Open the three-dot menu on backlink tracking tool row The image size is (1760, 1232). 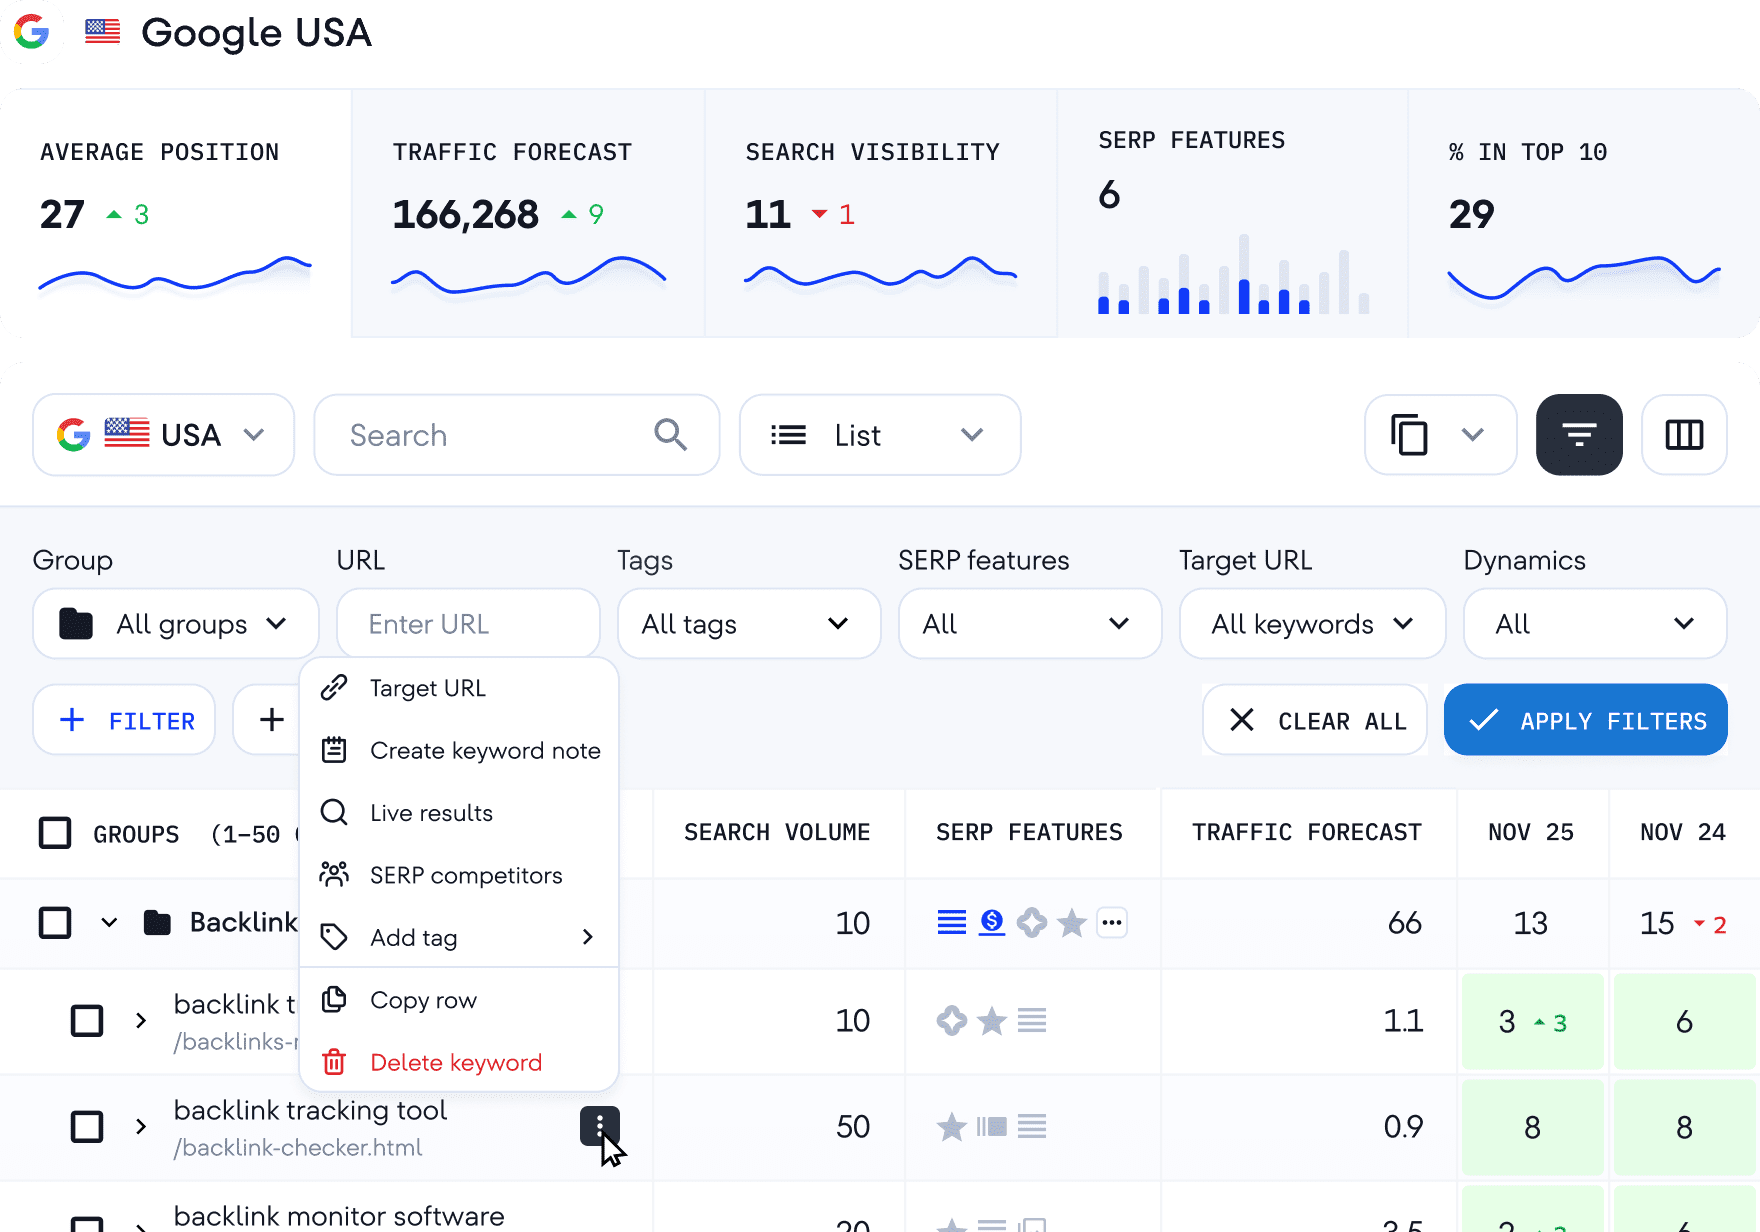click(599, 1126)
